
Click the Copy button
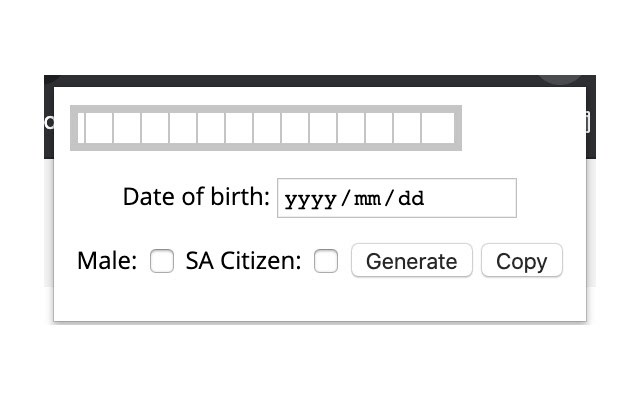[521, 261]
